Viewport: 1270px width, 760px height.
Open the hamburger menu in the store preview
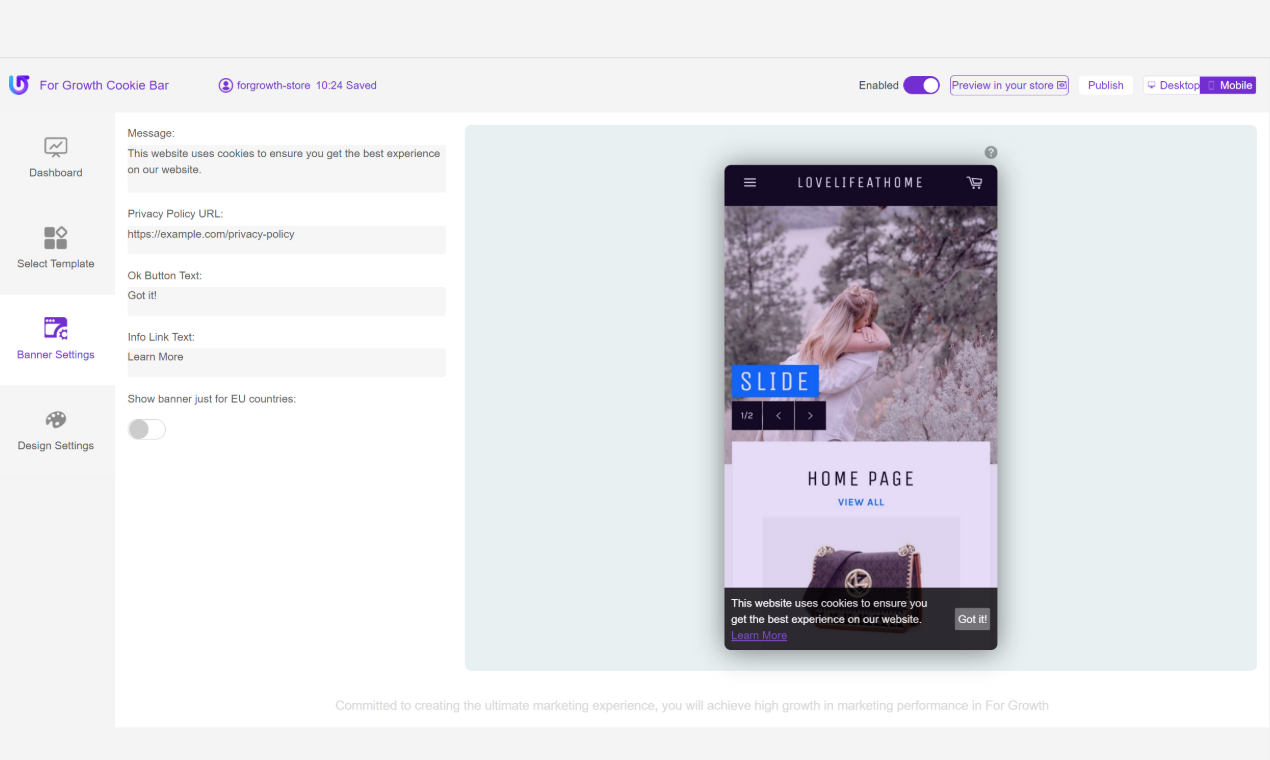[749, 183]
